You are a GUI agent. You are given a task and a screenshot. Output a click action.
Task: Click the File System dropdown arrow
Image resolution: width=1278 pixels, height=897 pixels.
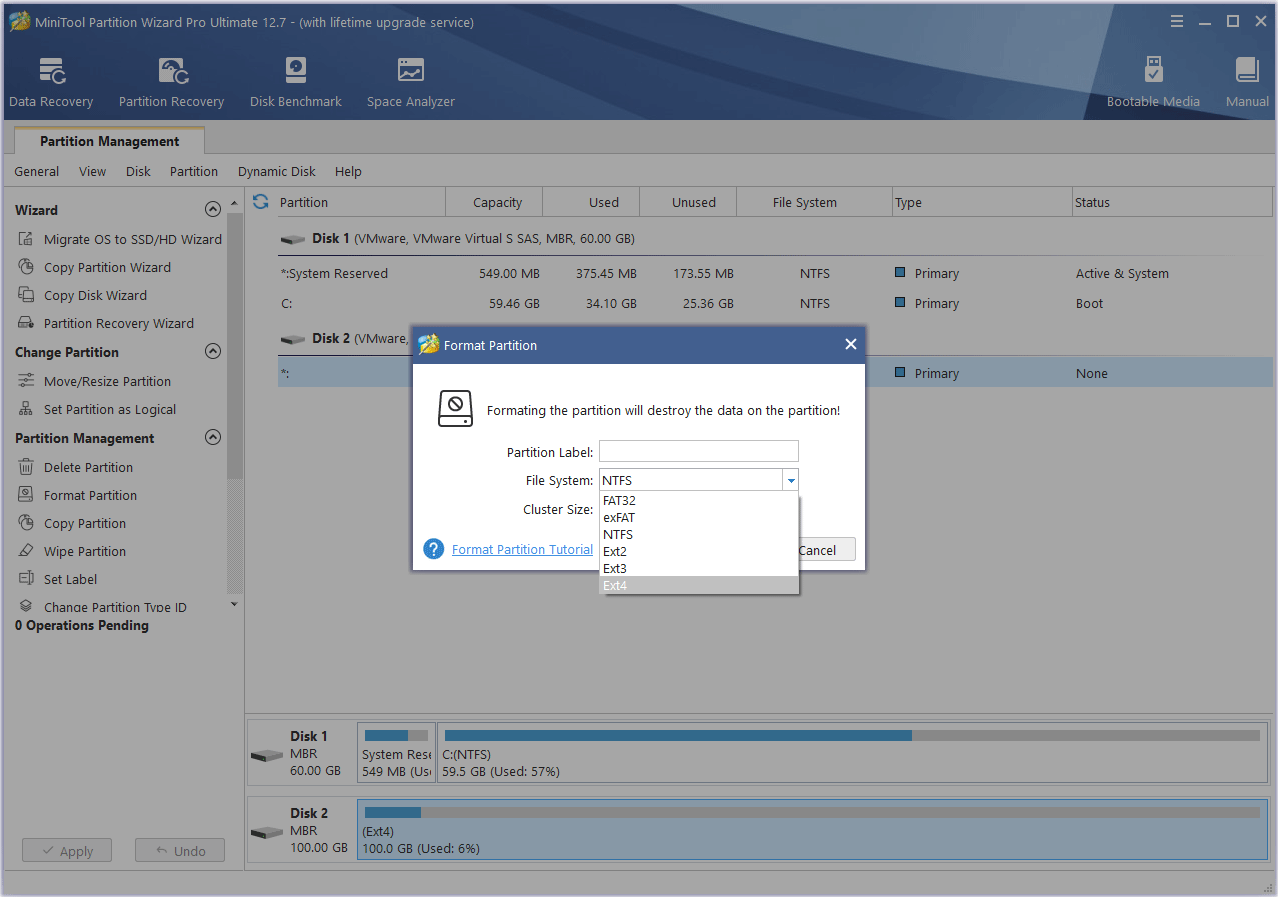point(791,481)
